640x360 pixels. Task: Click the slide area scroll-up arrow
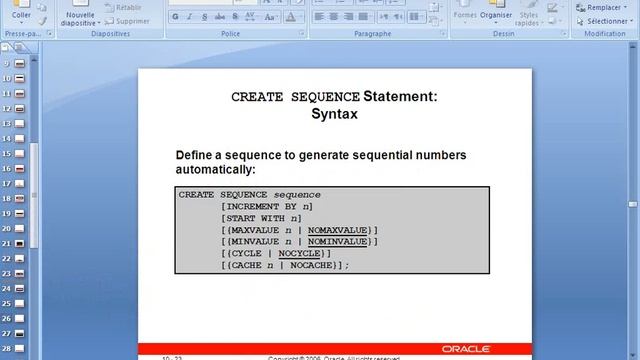click(633, 47)
